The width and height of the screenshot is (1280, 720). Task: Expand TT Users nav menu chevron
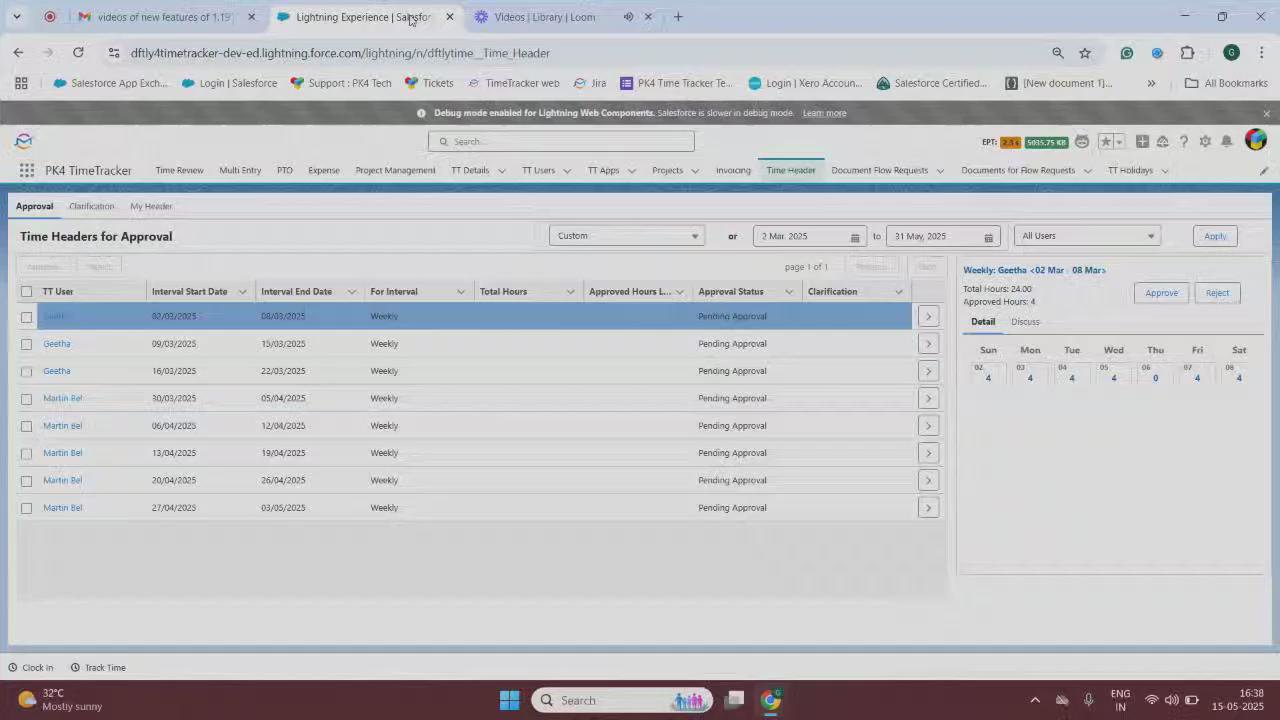[567, 171]
